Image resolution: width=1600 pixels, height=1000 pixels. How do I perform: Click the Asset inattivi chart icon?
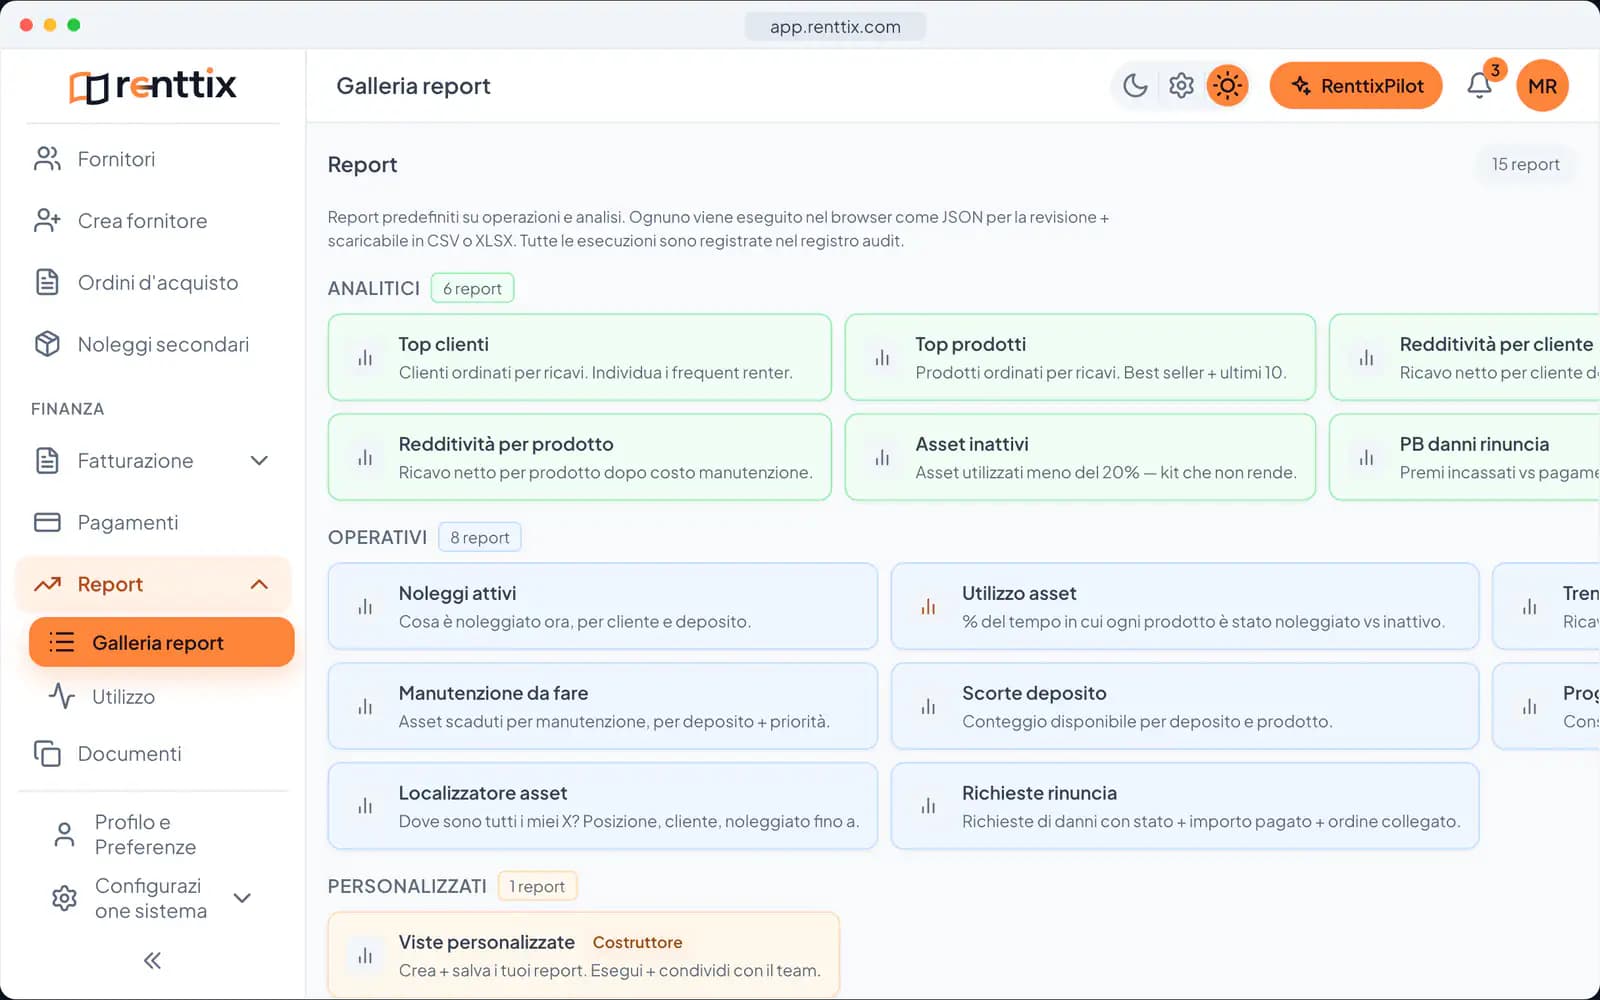882,458
